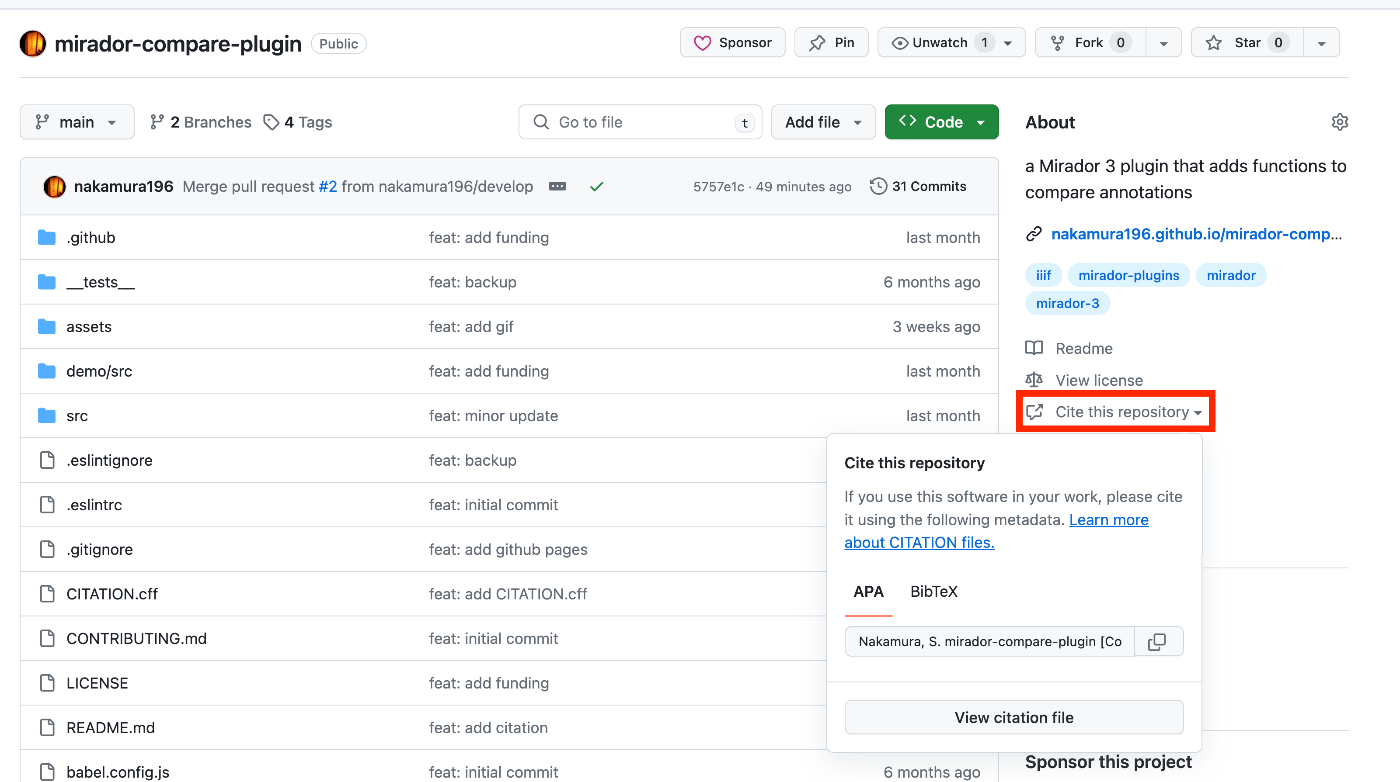The height and width of the screenshot is (782, 1400).
Task: Click the iiif topic tag
Action: click(1043, 275)
